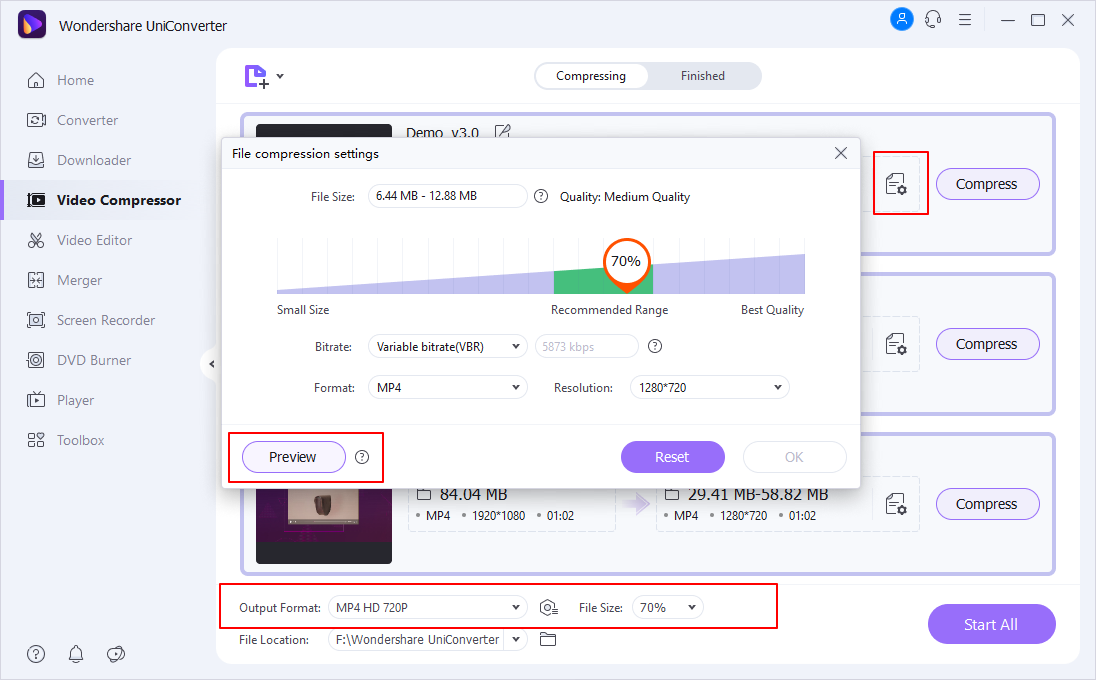This screenshot has width=1096, height=680.
Task: Expand the add file dropdown arrow
Action: [x=280, y=76]
